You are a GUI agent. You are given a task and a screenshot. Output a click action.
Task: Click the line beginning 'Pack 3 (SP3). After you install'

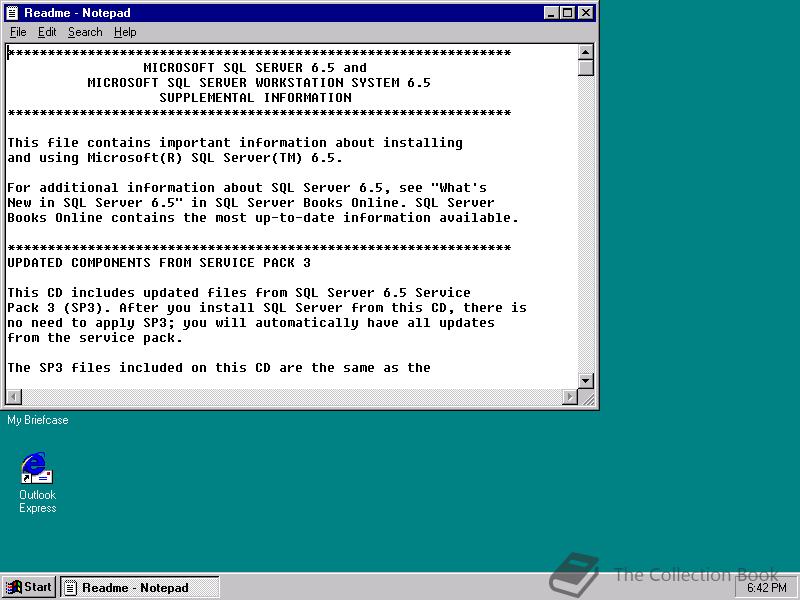click(x=267, y=308)
